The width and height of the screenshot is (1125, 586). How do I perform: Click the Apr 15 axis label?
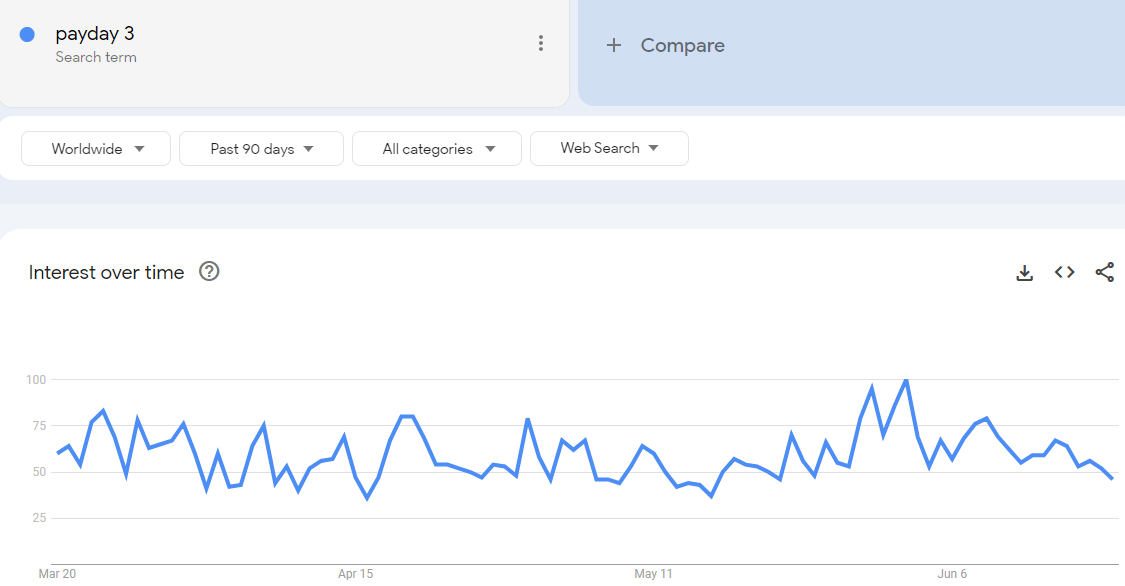pyautogui.click(x=356, y=574)
